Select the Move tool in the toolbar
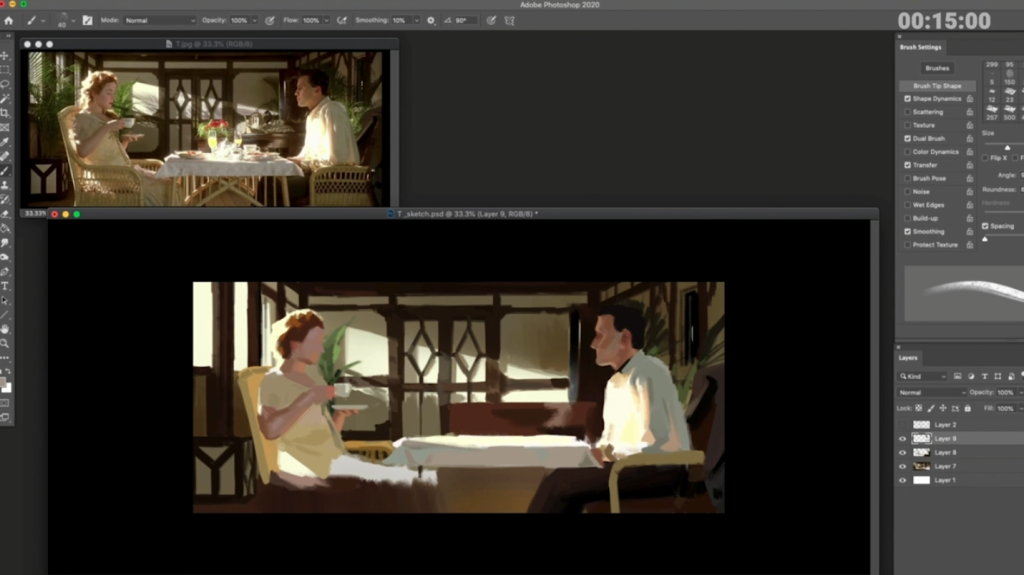 (5, 55)
